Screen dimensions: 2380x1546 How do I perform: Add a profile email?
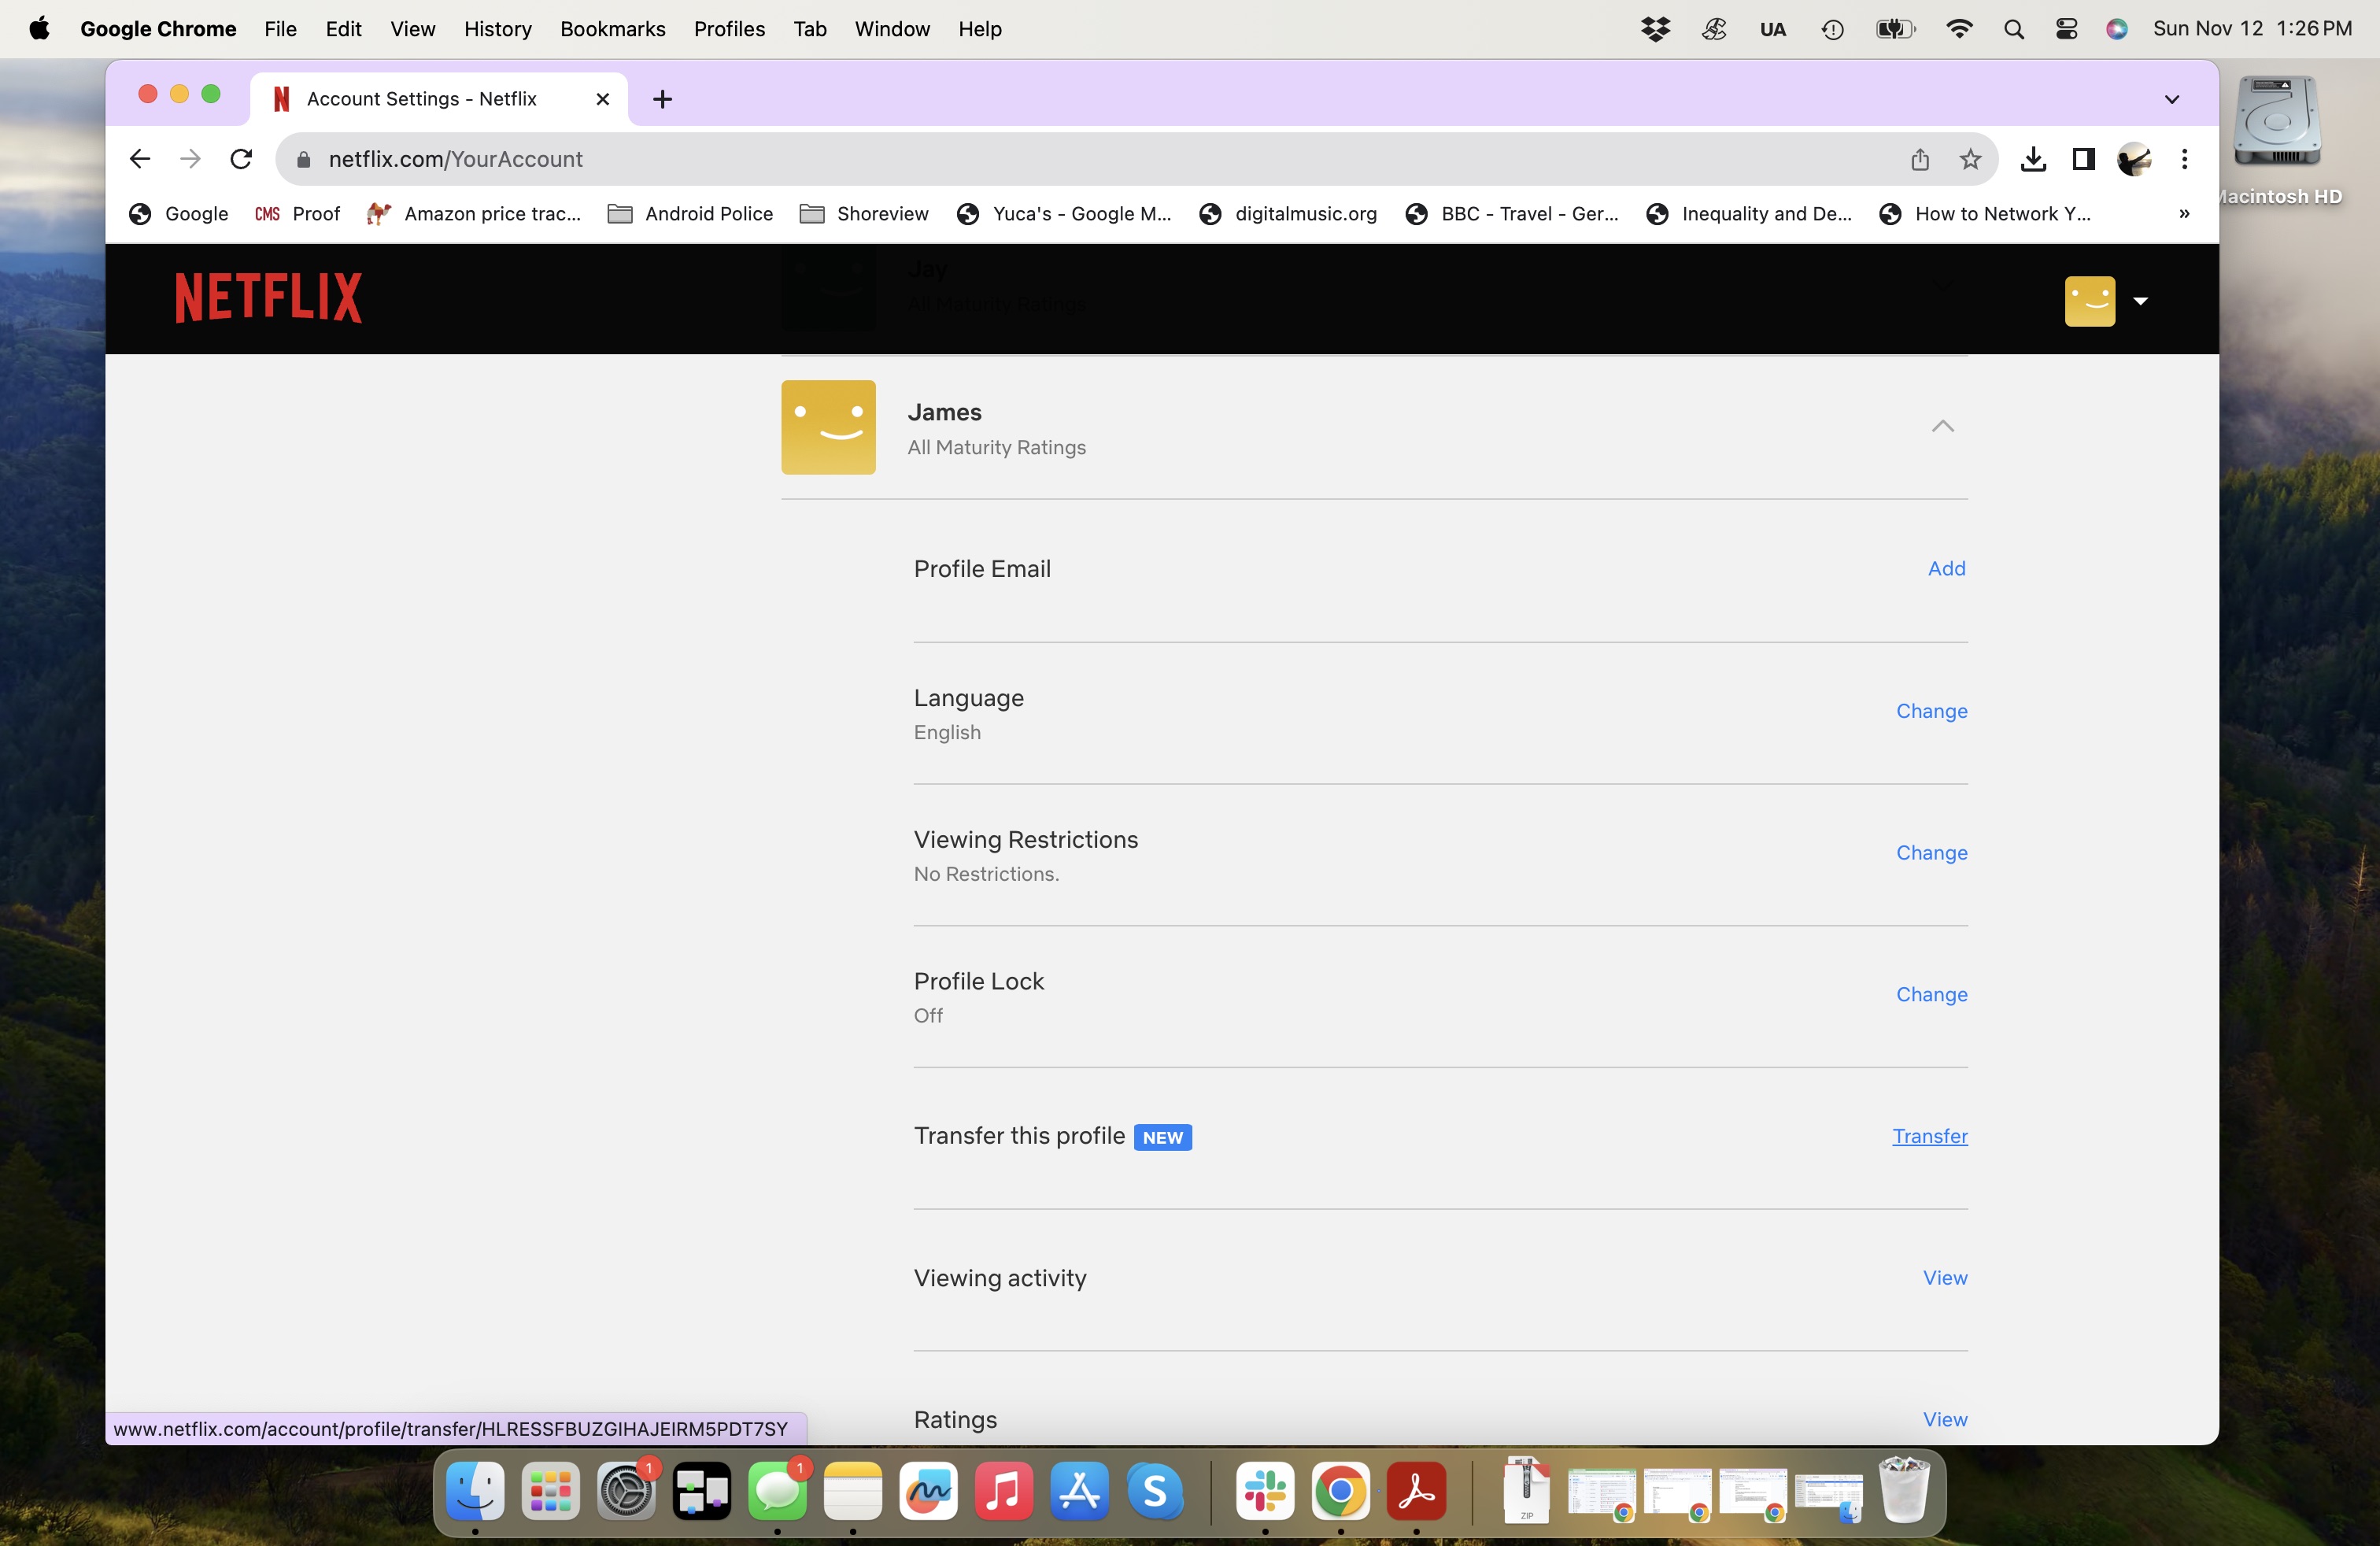[x=1946, y=568]
